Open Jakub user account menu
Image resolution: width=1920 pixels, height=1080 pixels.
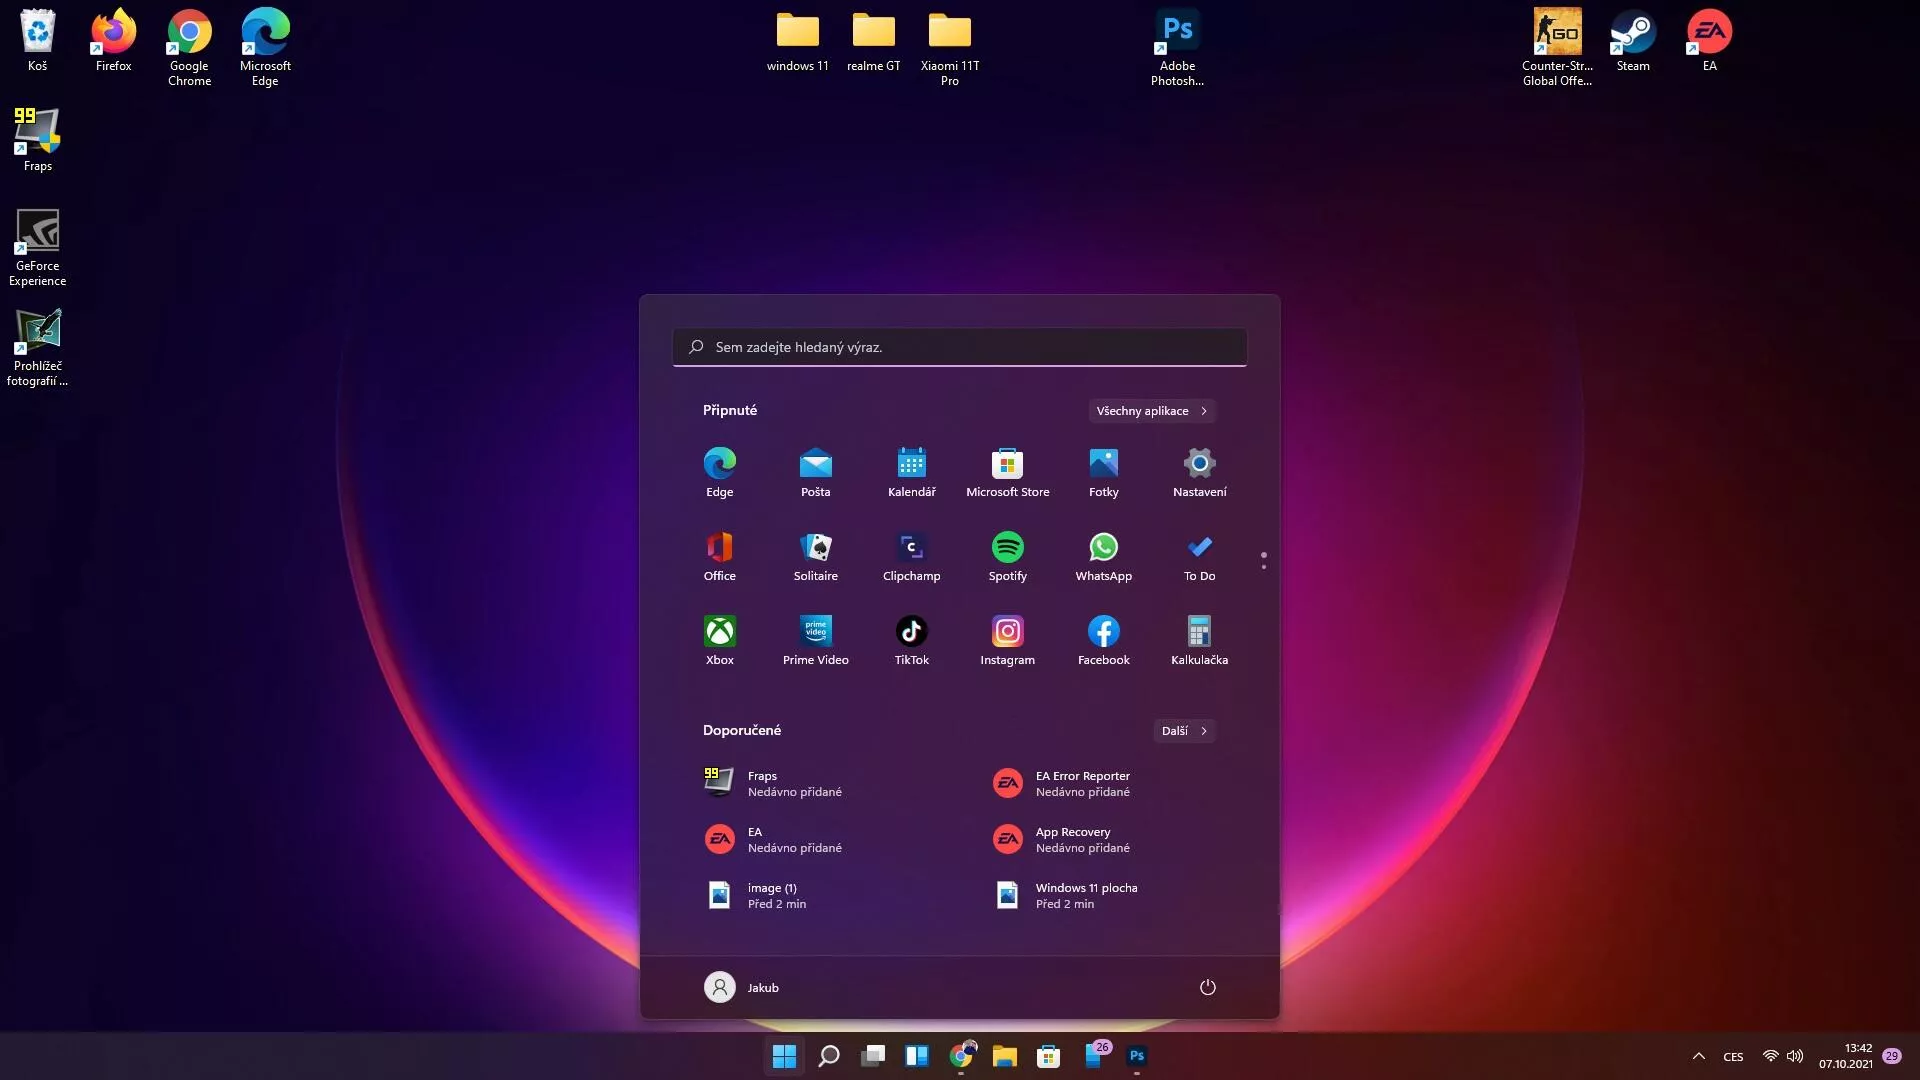pos(741,987)
